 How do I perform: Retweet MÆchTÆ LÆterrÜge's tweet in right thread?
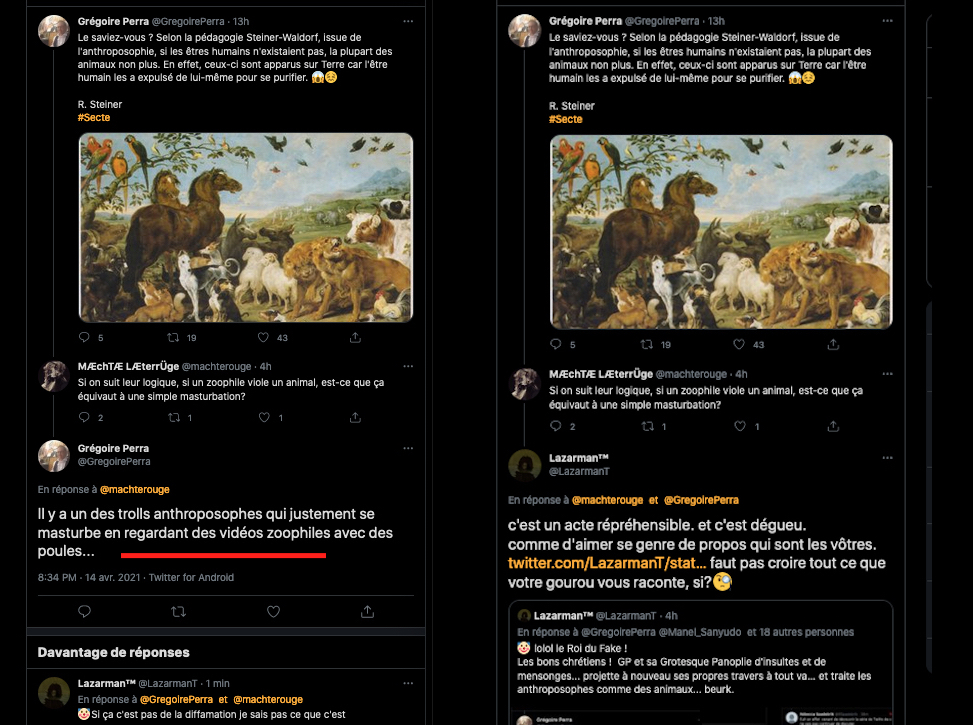pos(650,426)
